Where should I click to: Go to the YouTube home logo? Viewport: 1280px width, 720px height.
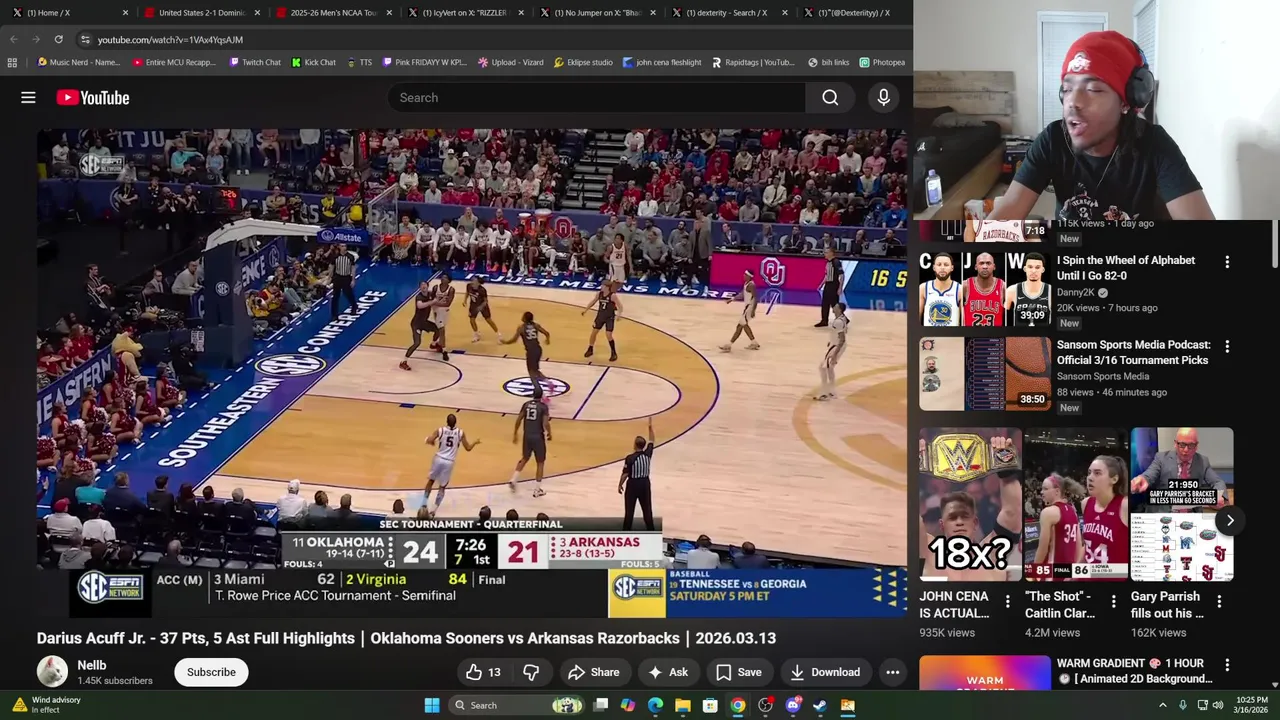pyautogui.click(x=93, y=97)
